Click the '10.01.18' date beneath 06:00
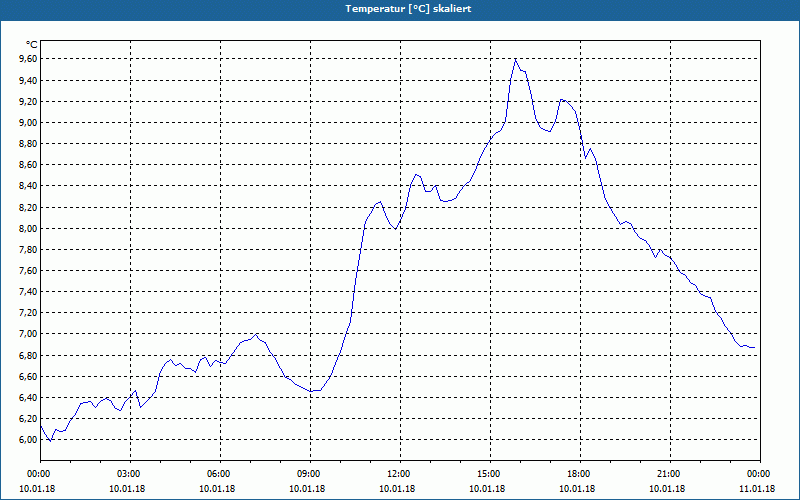800x500 pixels. 217,489
